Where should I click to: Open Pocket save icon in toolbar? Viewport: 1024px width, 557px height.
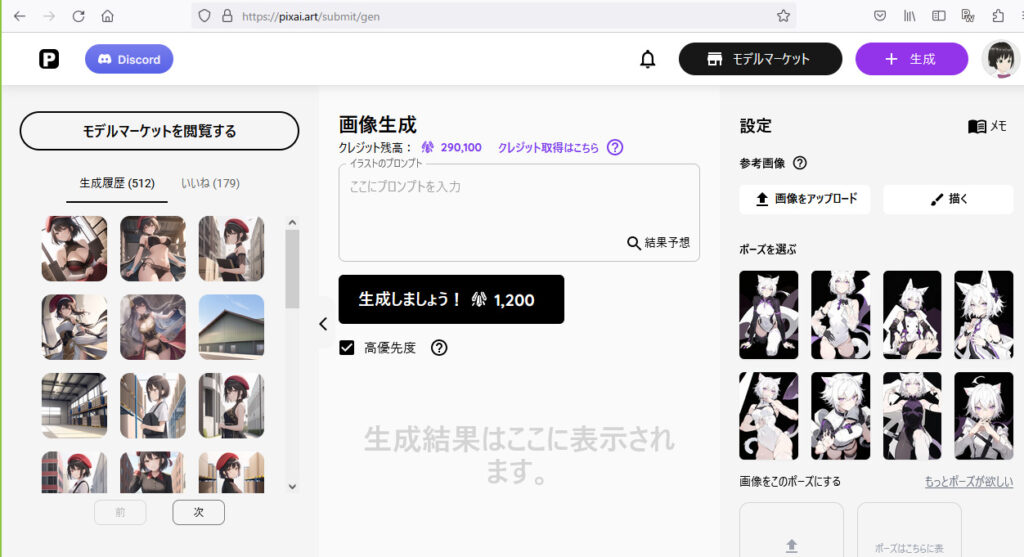point(880,16)
